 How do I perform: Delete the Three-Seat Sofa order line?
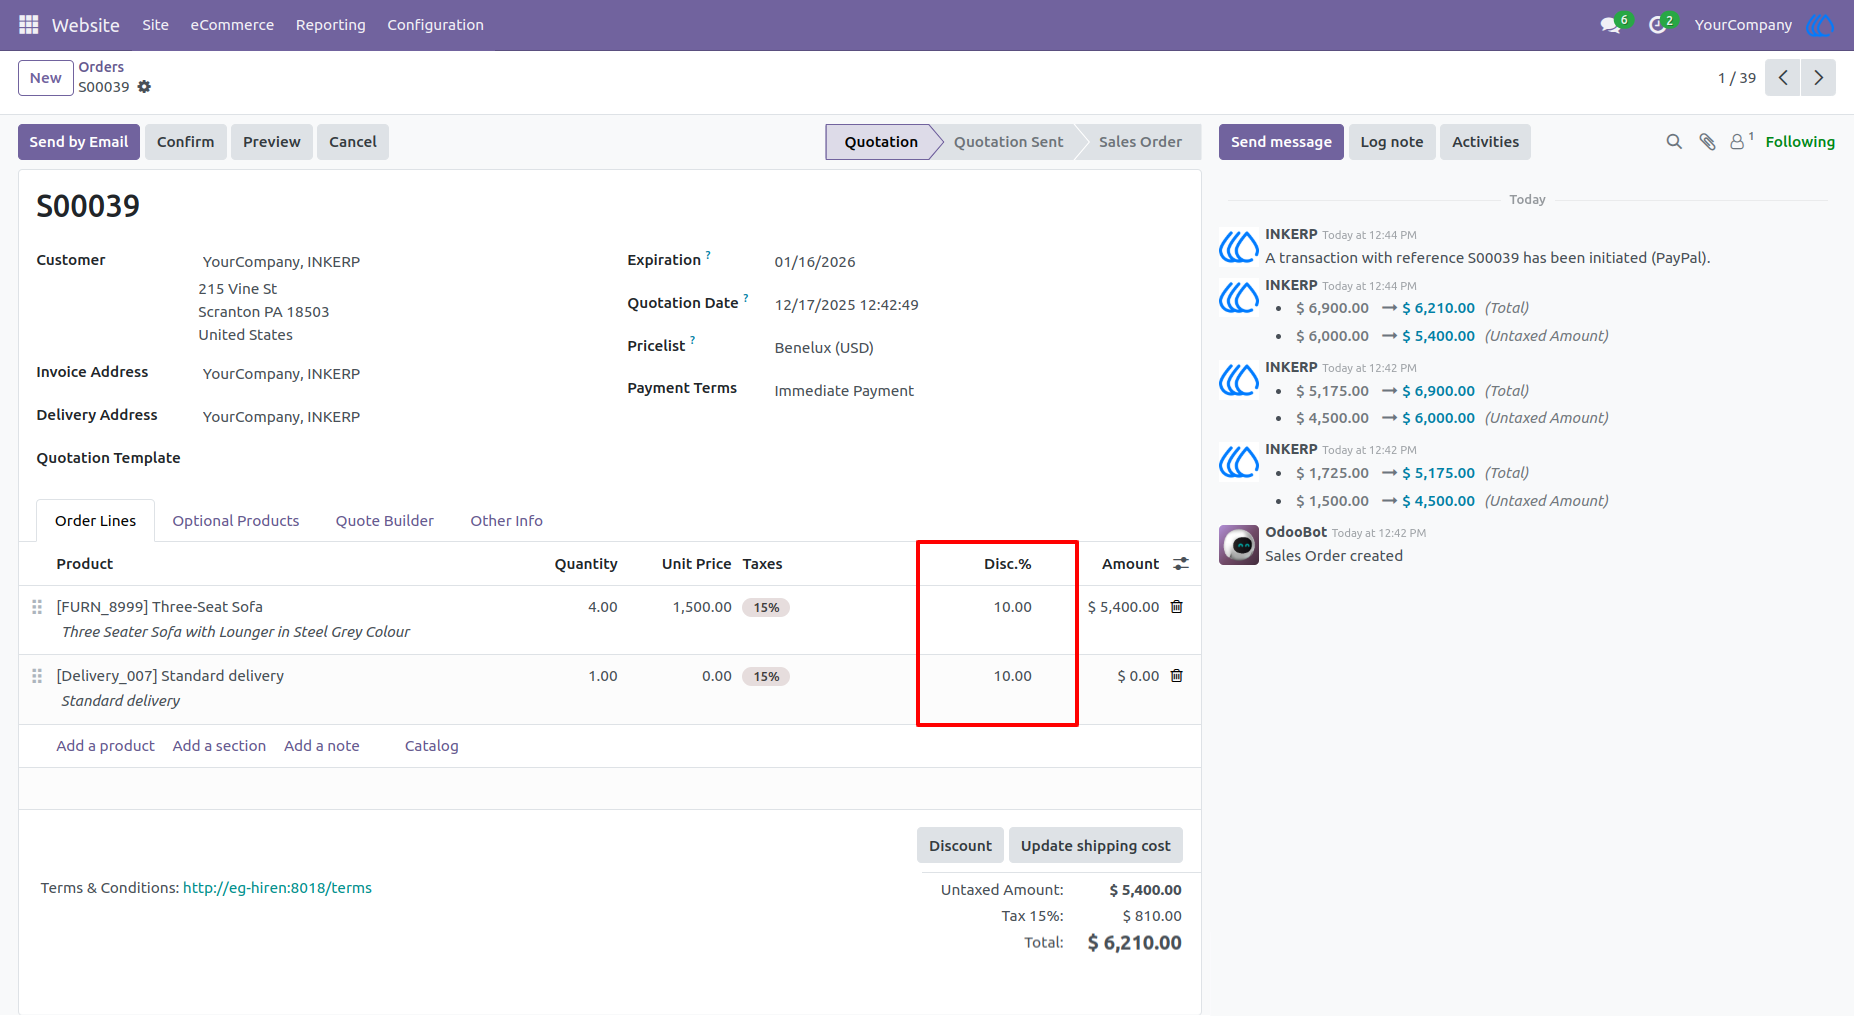(x=1177, y=607)
